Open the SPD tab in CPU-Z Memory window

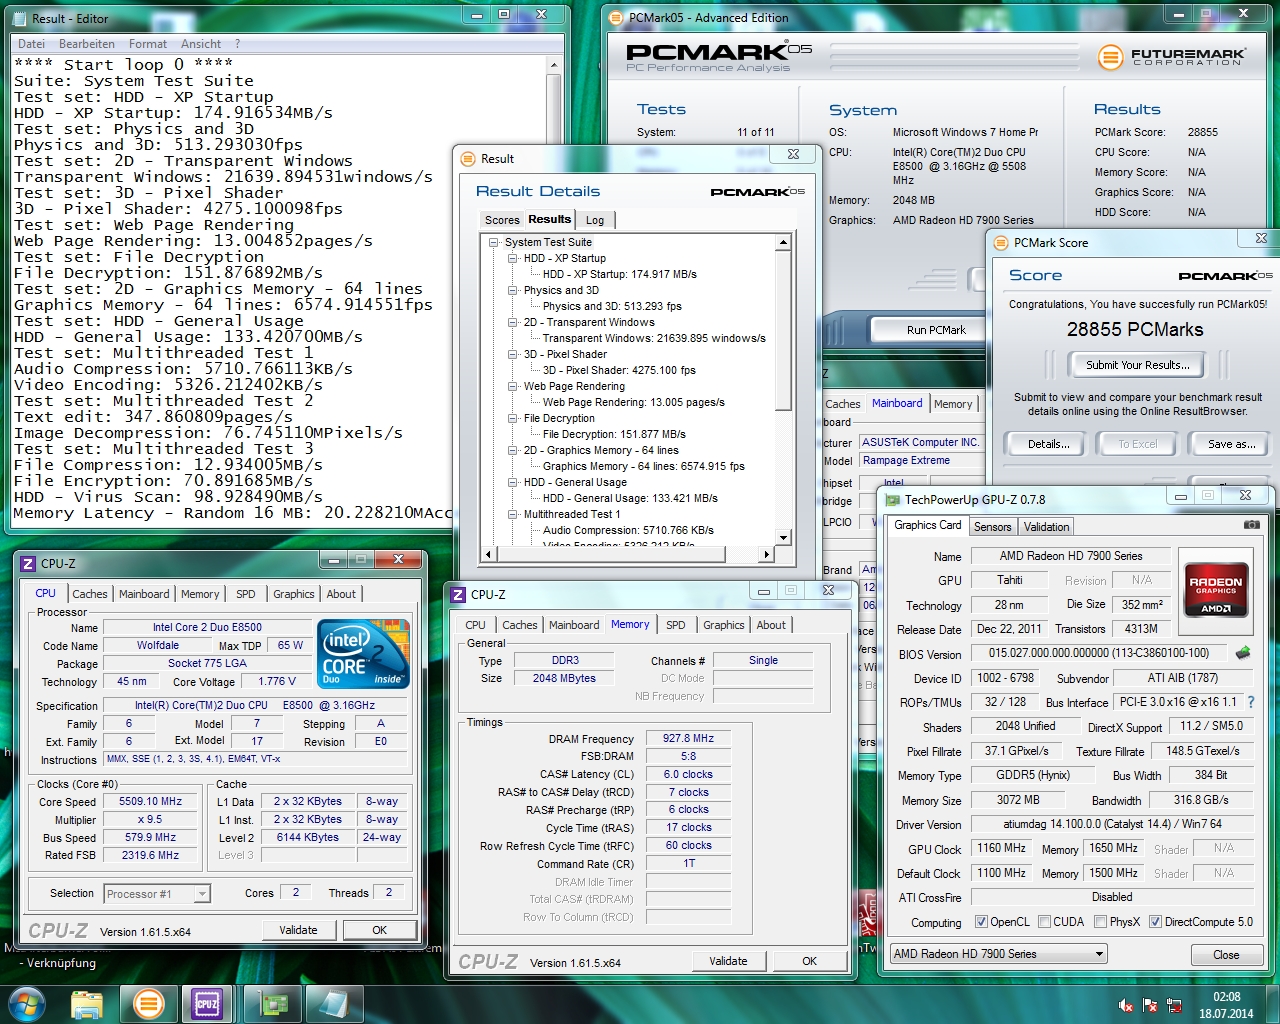click(x=676, y=625)
